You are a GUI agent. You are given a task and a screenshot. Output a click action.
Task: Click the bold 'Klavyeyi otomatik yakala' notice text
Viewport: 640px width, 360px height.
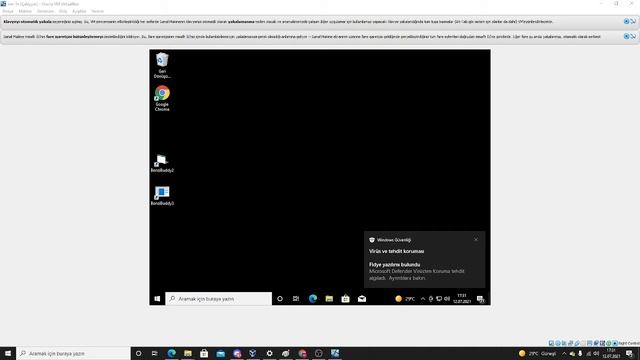(27, 22)
